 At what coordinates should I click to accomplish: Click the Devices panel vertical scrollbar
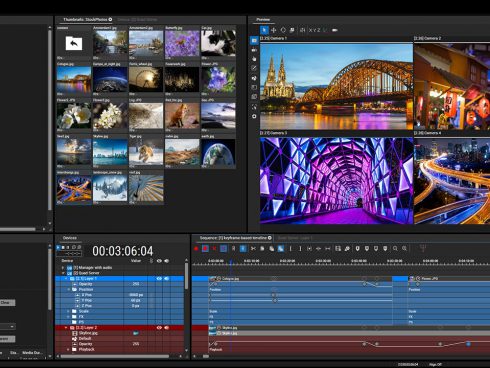(x=186, y=277)
